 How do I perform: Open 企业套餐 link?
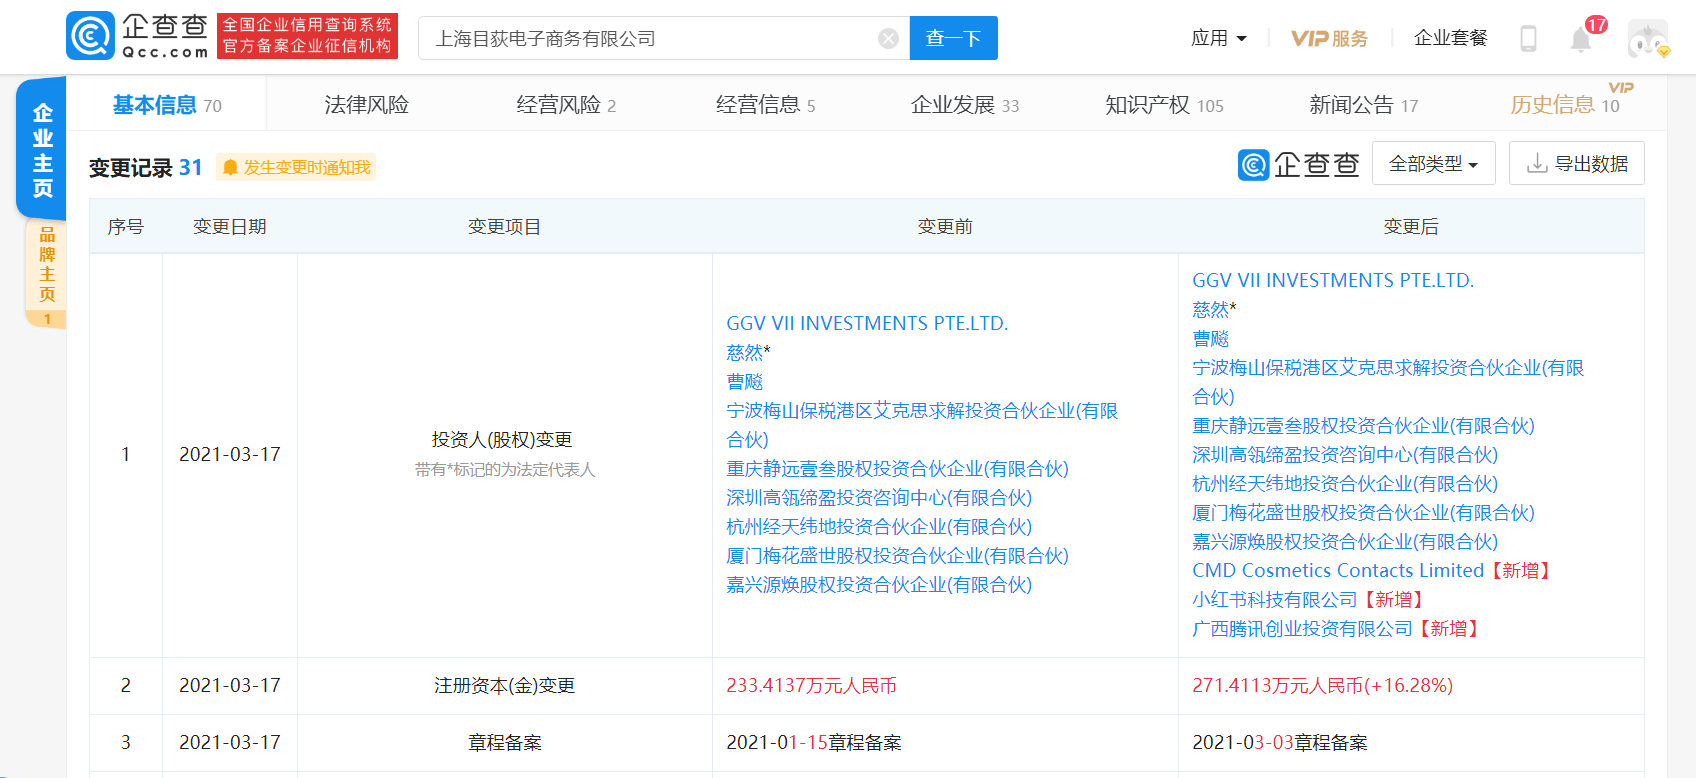(x=1451, y=39)
